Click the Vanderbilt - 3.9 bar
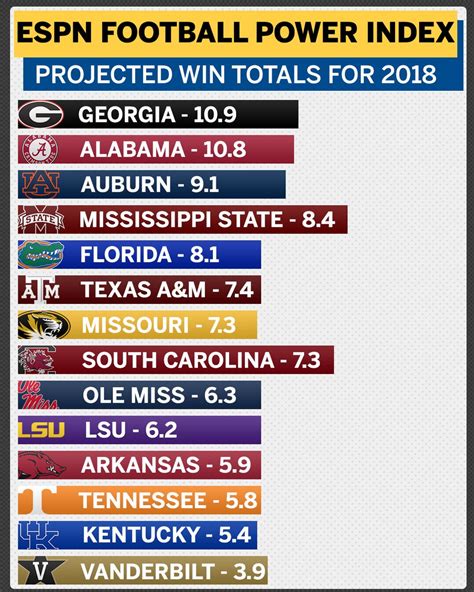This screenshot has width=474, height=592. pyautogui.click(x=143, y=570)
